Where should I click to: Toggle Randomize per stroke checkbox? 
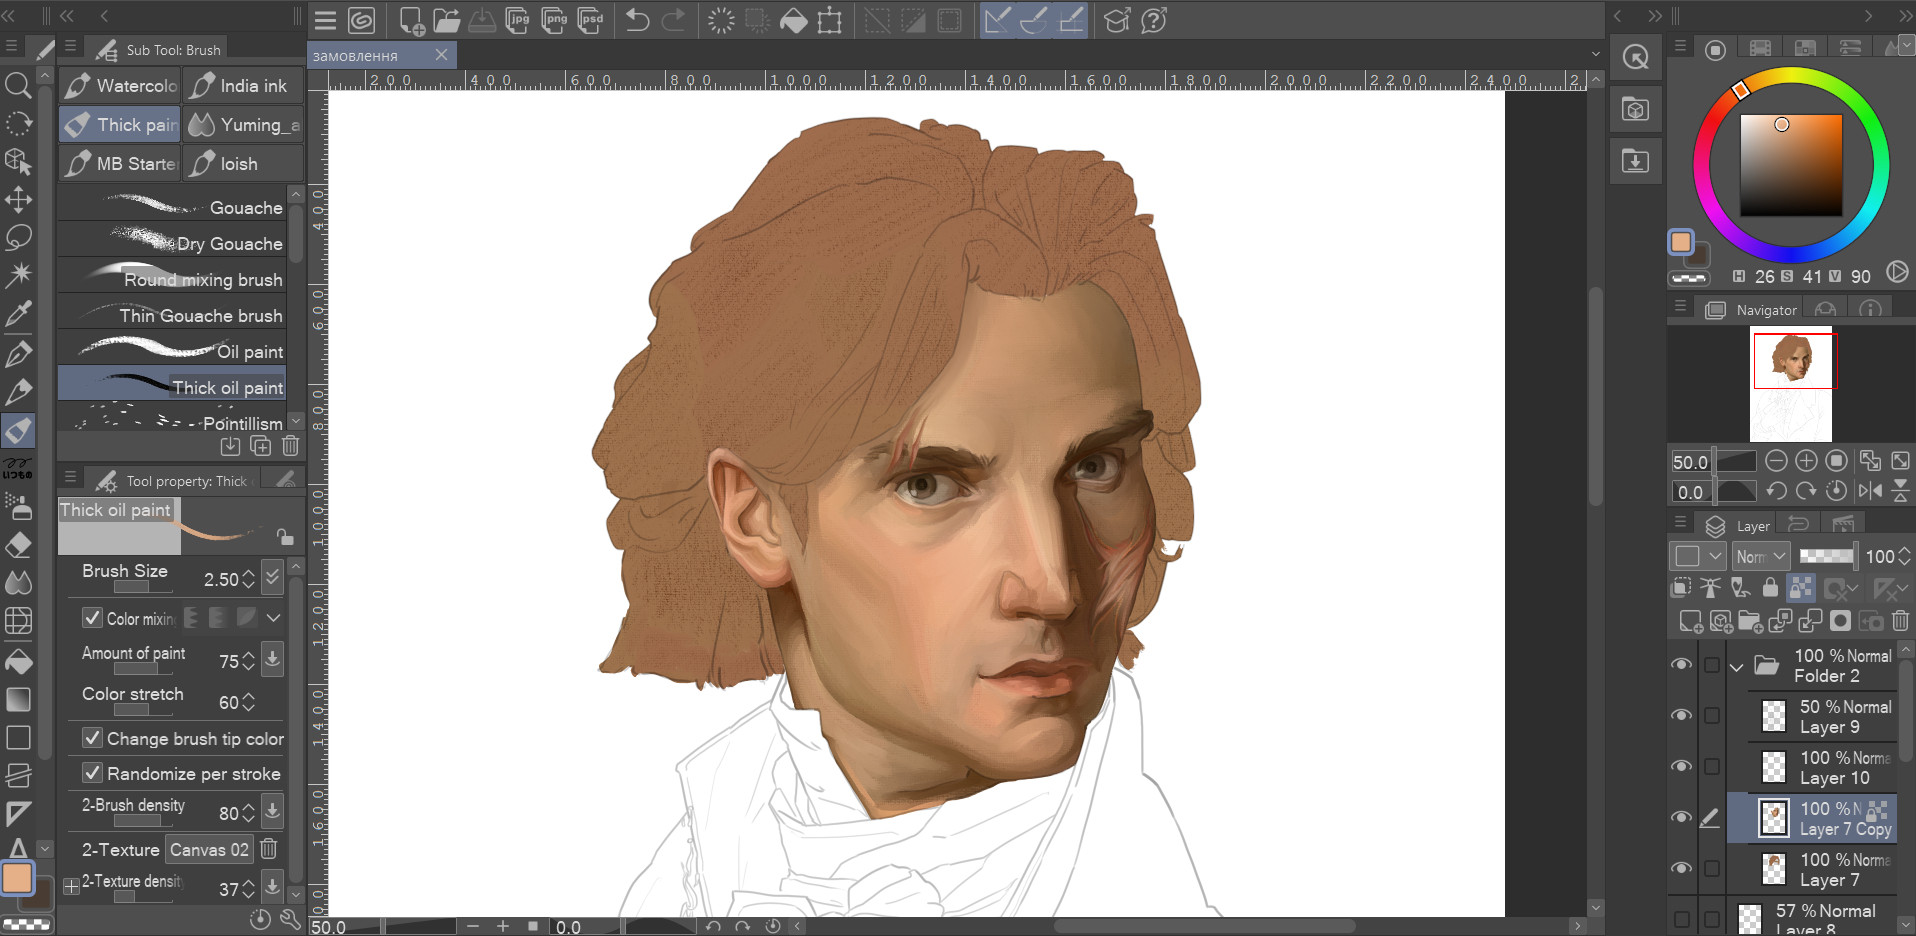92,773
